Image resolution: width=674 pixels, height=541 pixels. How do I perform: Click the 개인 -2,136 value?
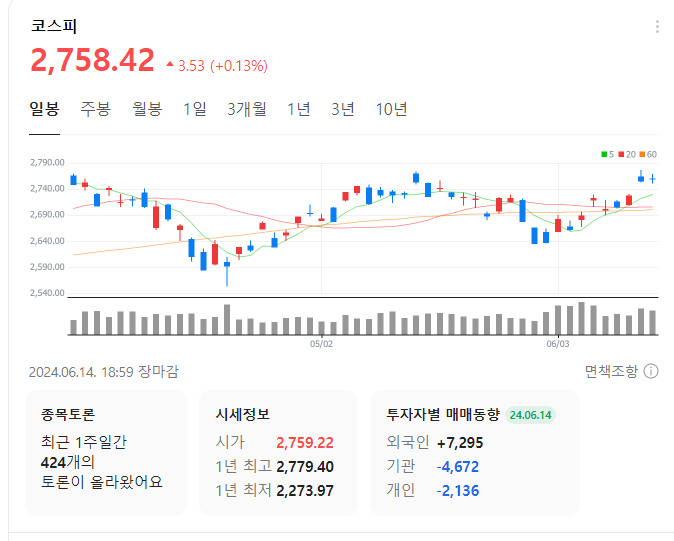pyautogui.click(x=457, y=491)
